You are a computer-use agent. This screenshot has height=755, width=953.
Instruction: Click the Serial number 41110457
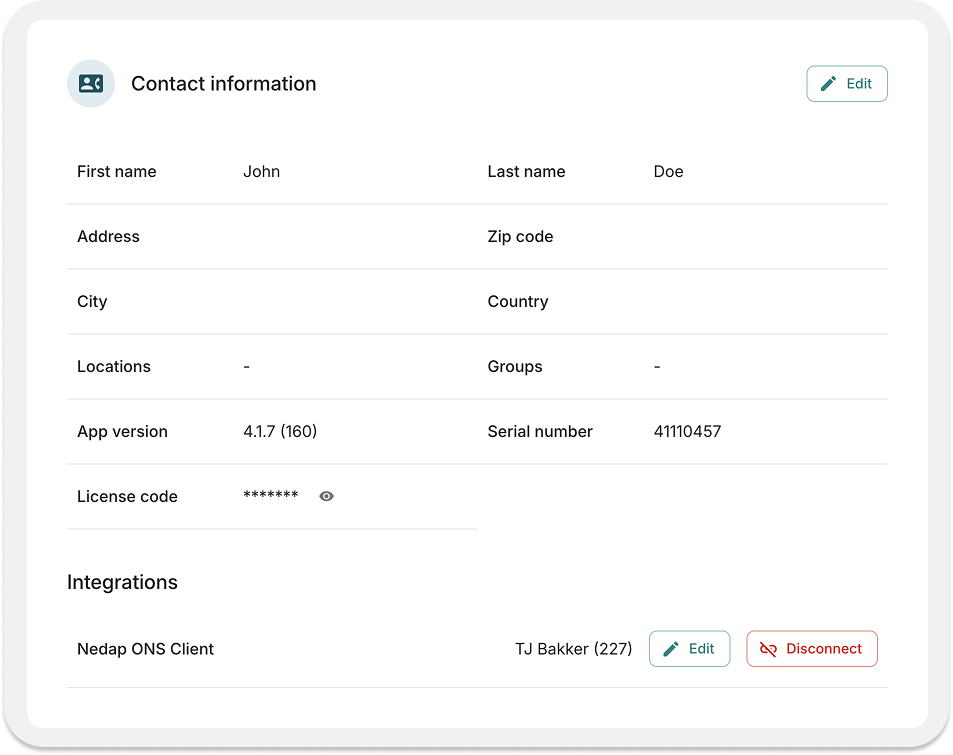(x=687, y=432)
